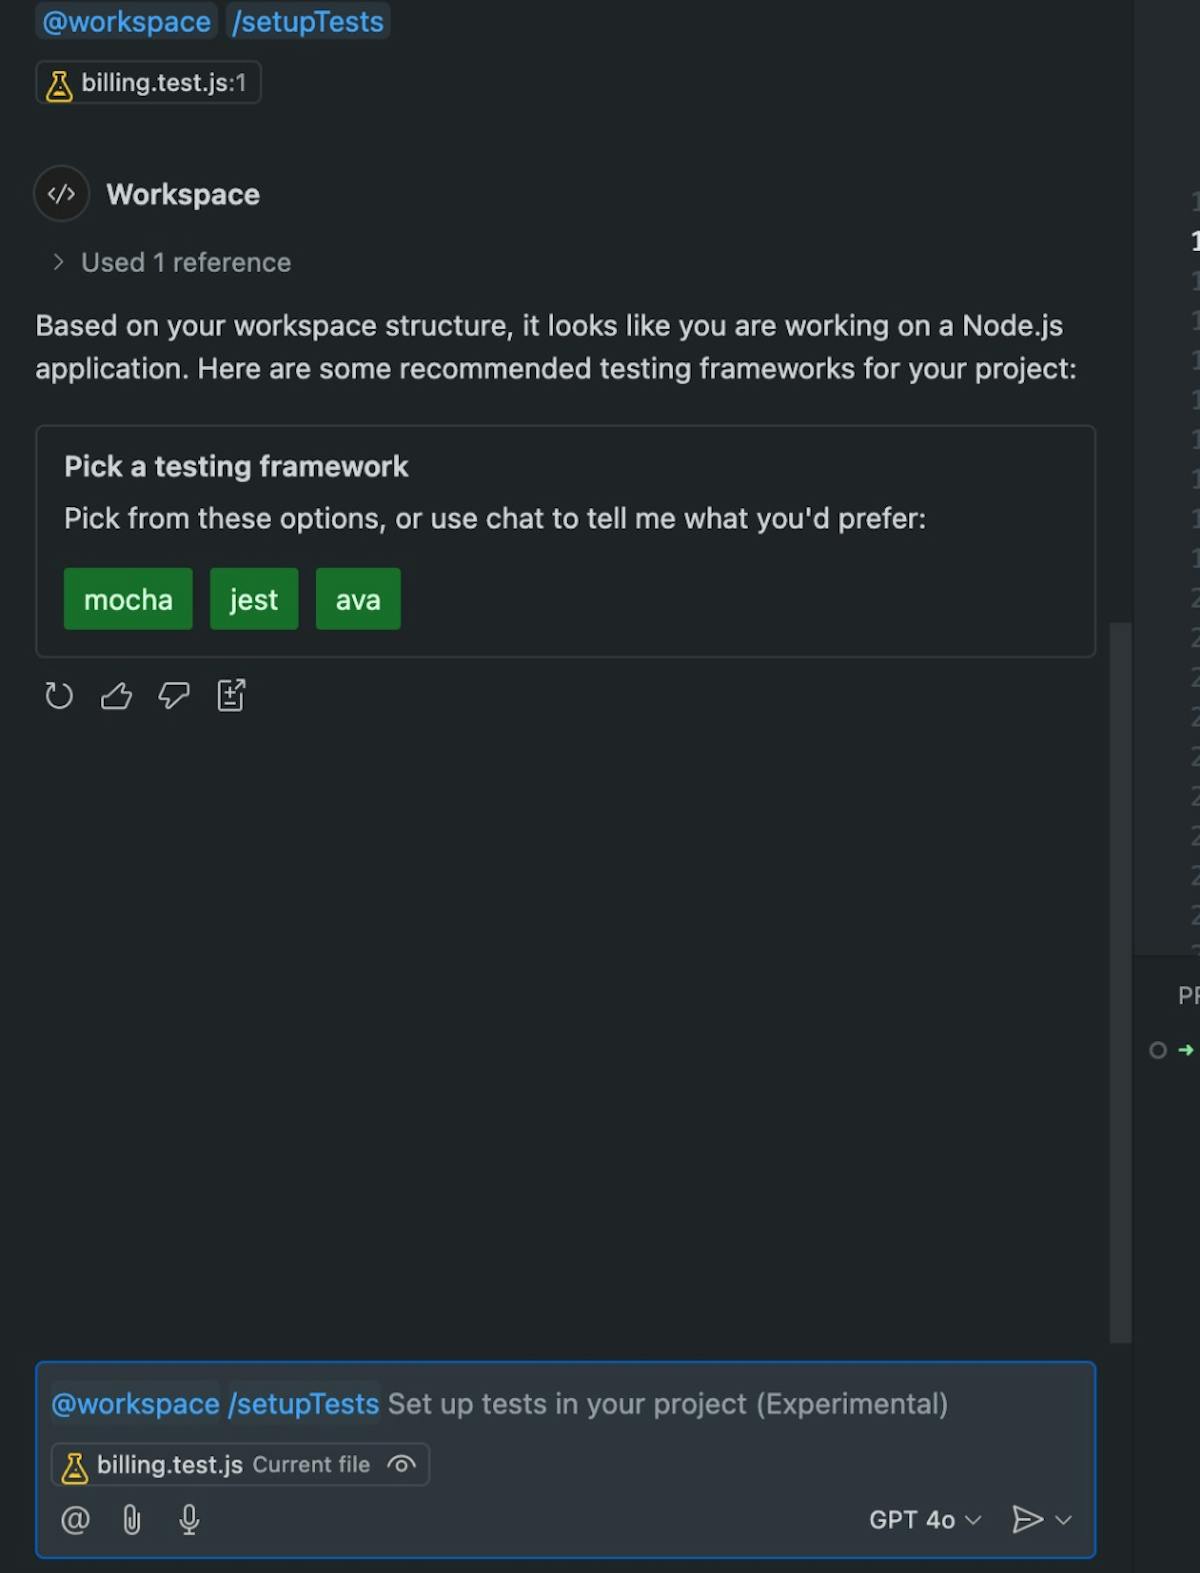Start voice chat with microphone icon
This screenshot has height=1573, width=1200.
click(x=189, y=1520)
